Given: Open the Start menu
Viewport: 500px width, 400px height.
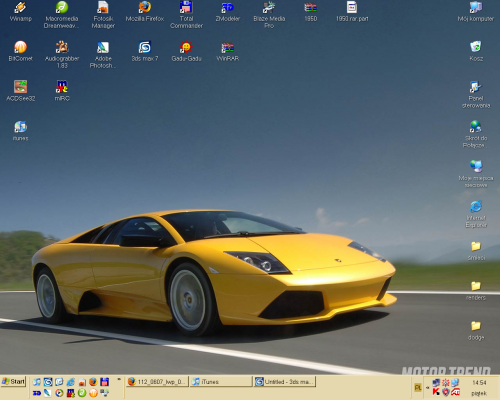Looking at the screenshot, I should (x=14, y=382).
